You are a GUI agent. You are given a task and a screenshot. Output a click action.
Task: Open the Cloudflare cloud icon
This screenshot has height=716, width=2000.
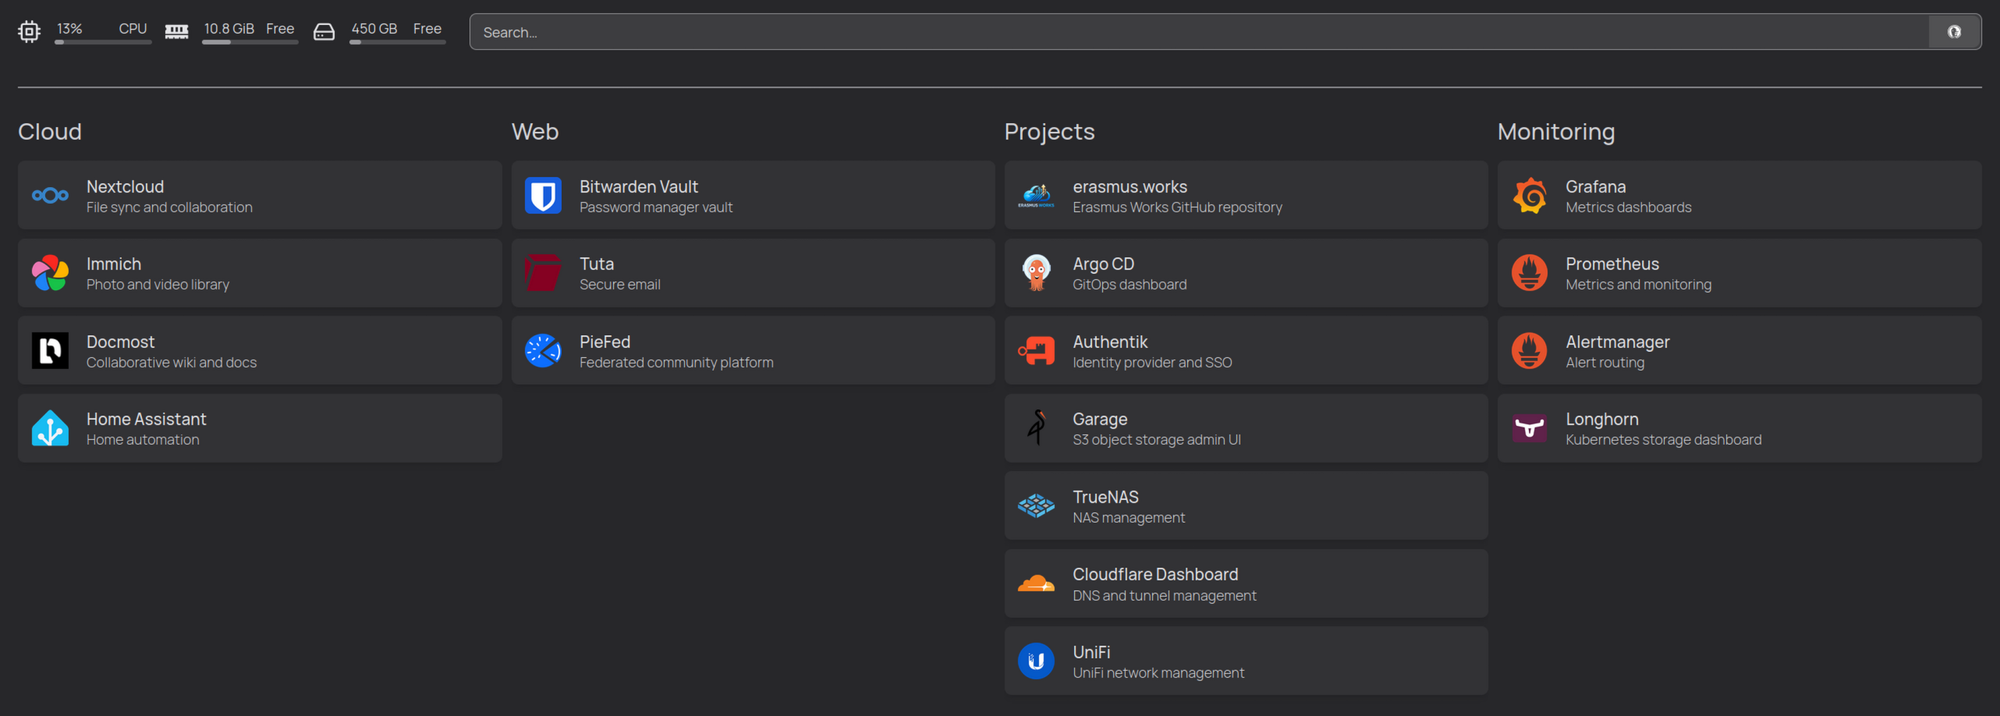coord(1036,584)
